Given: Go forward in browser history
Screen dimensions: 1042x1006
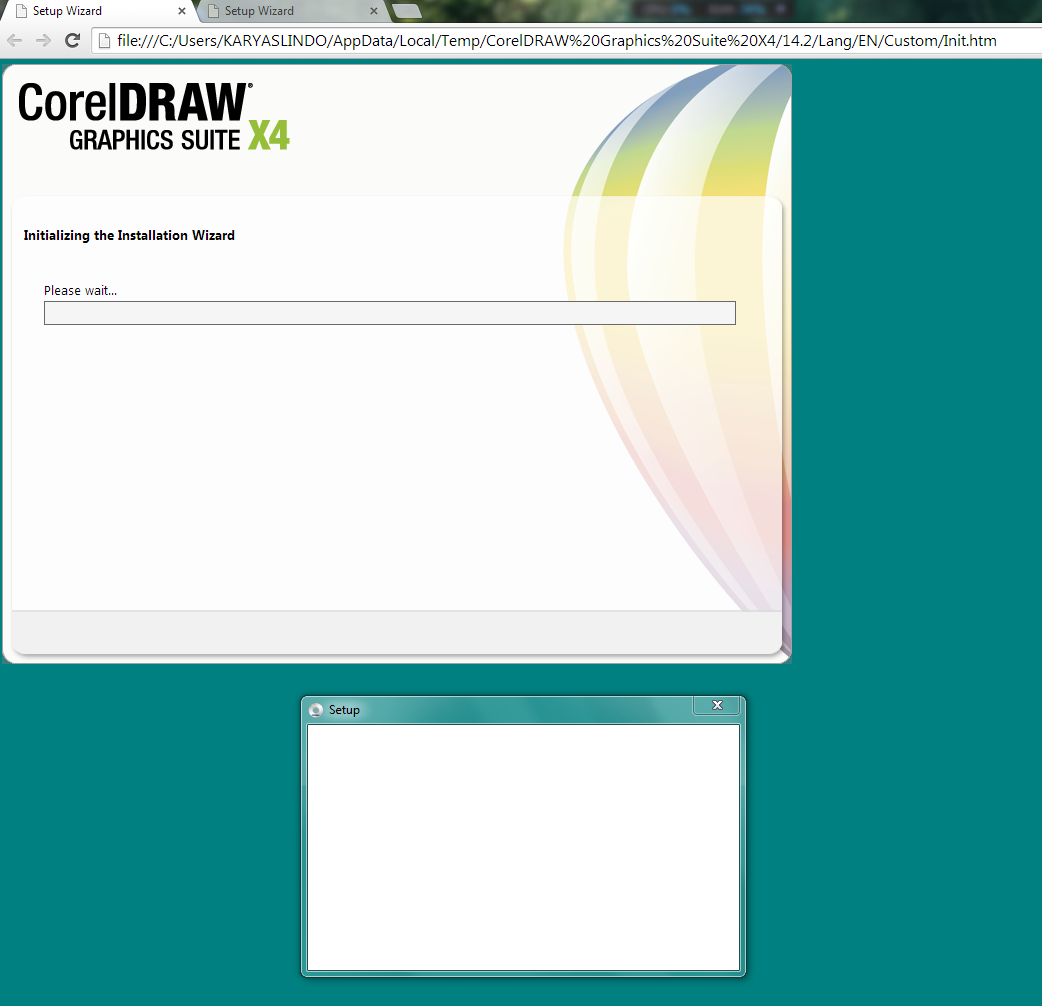Looking at the screenshot, I should tap(43, 41).
